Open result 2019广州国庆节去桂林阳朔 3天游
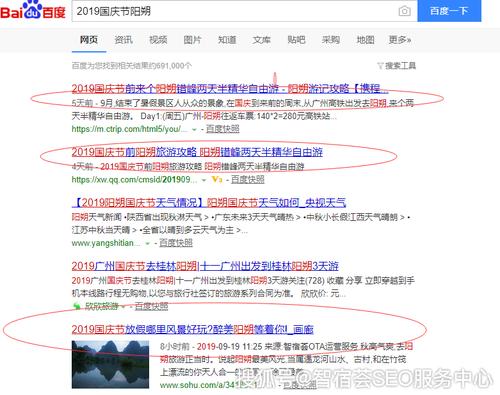The height and width of the screenshot is (395, 500). [x=205, y=266]
